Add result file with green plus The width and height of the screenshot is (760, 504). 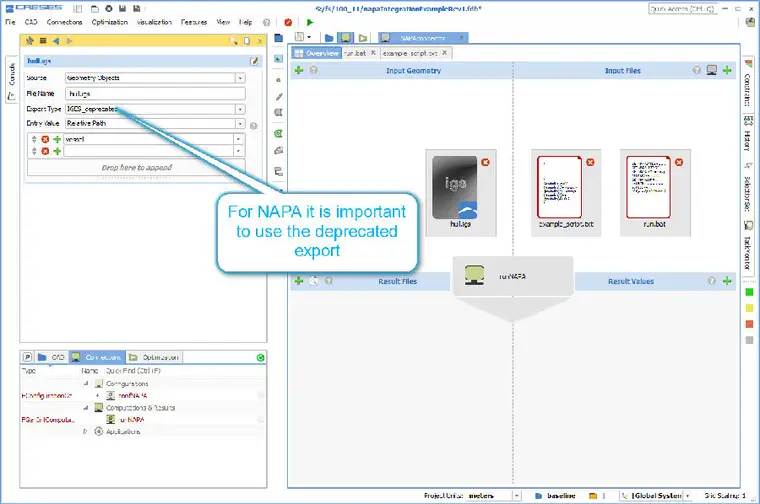pos(299,281)
